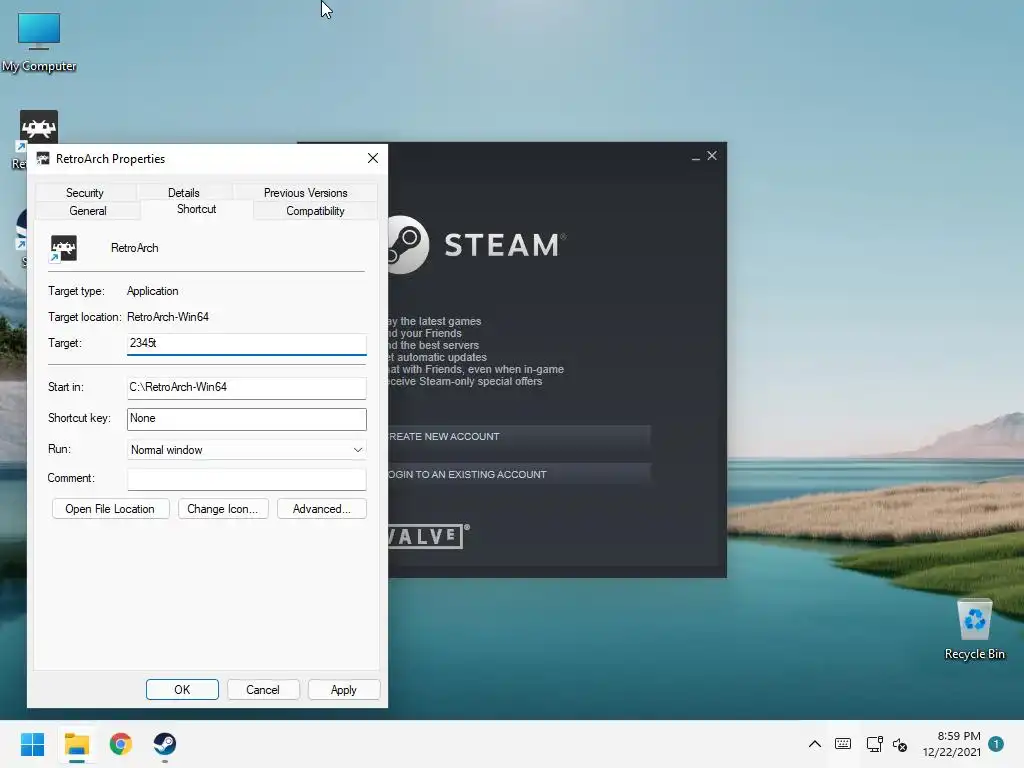Launch Google Chrome from taskbar

point(121,744)
